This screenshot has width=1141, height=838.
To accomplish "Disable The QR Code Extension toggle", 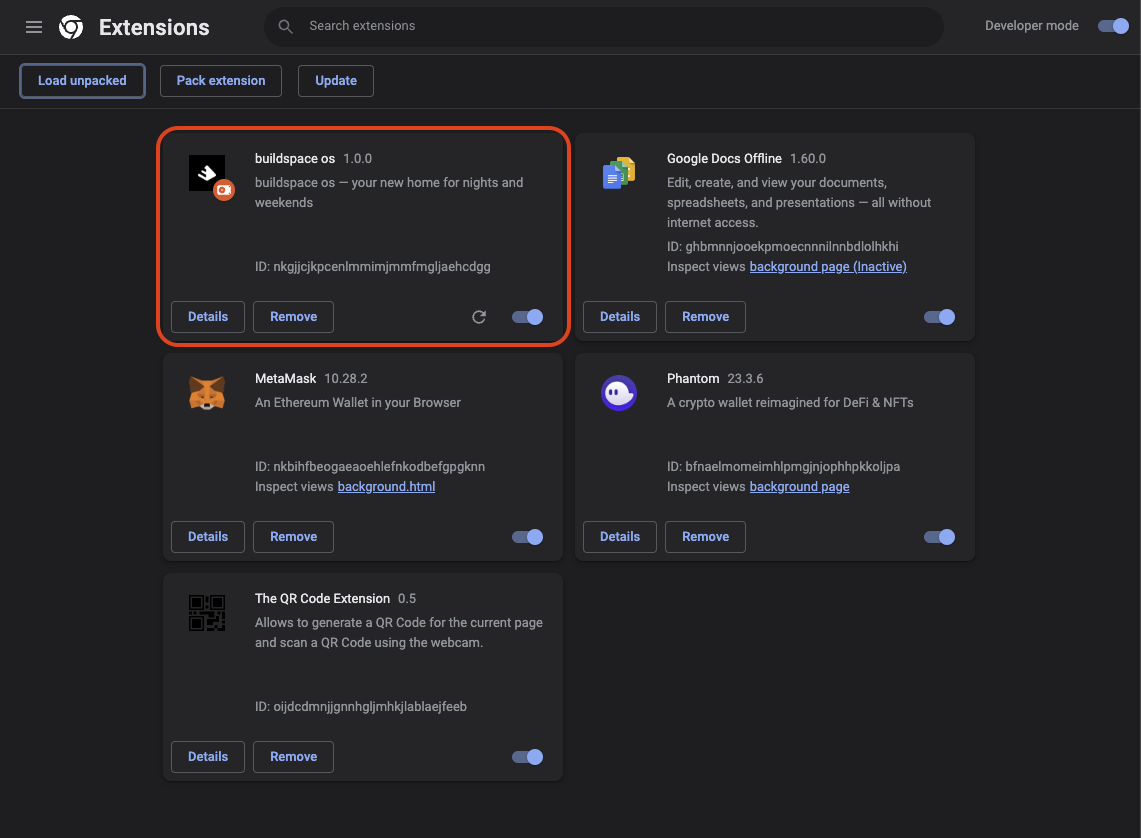I will 527,757.
